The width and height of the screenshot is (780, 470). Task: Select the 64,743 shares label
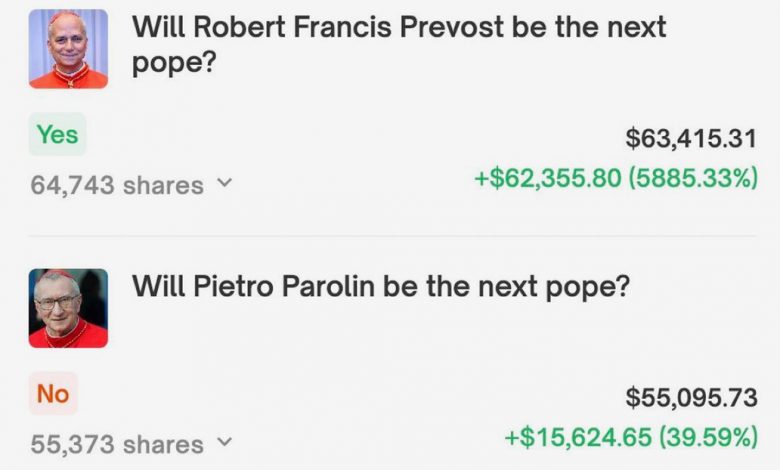click(117, 185)
